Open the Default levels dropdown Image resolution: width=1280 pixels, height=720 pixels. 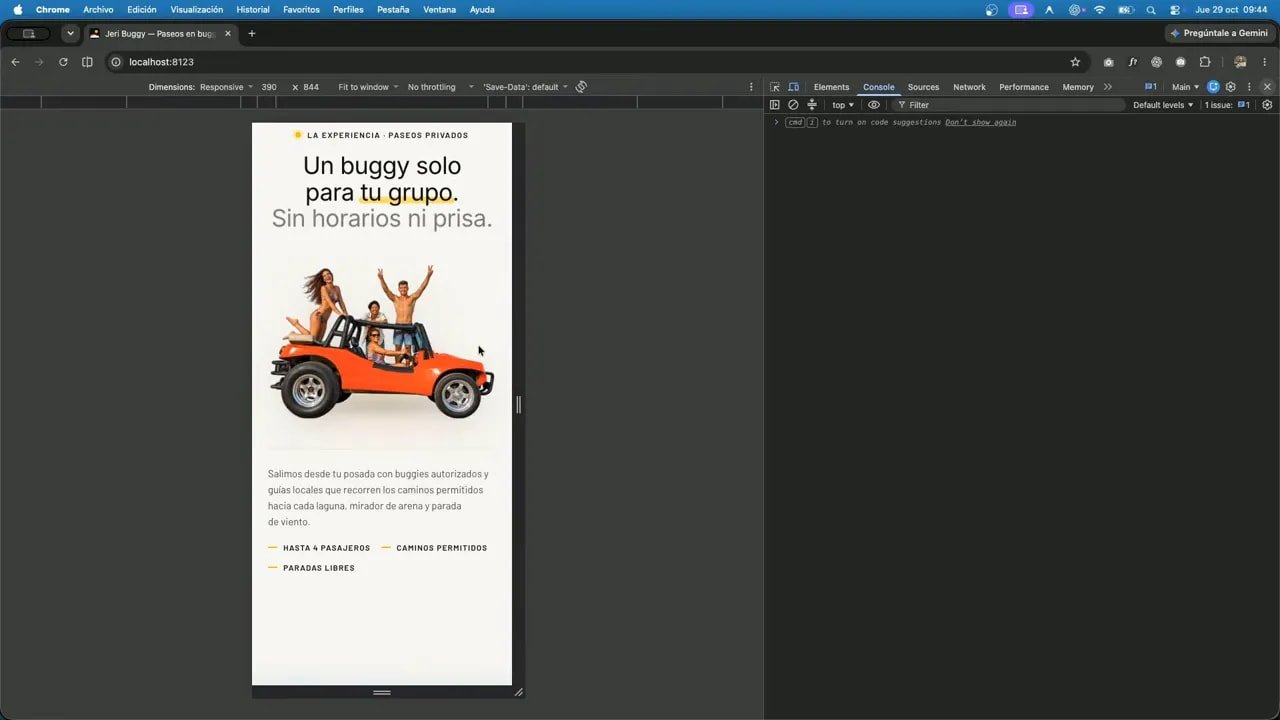(x=1163, y=105)
